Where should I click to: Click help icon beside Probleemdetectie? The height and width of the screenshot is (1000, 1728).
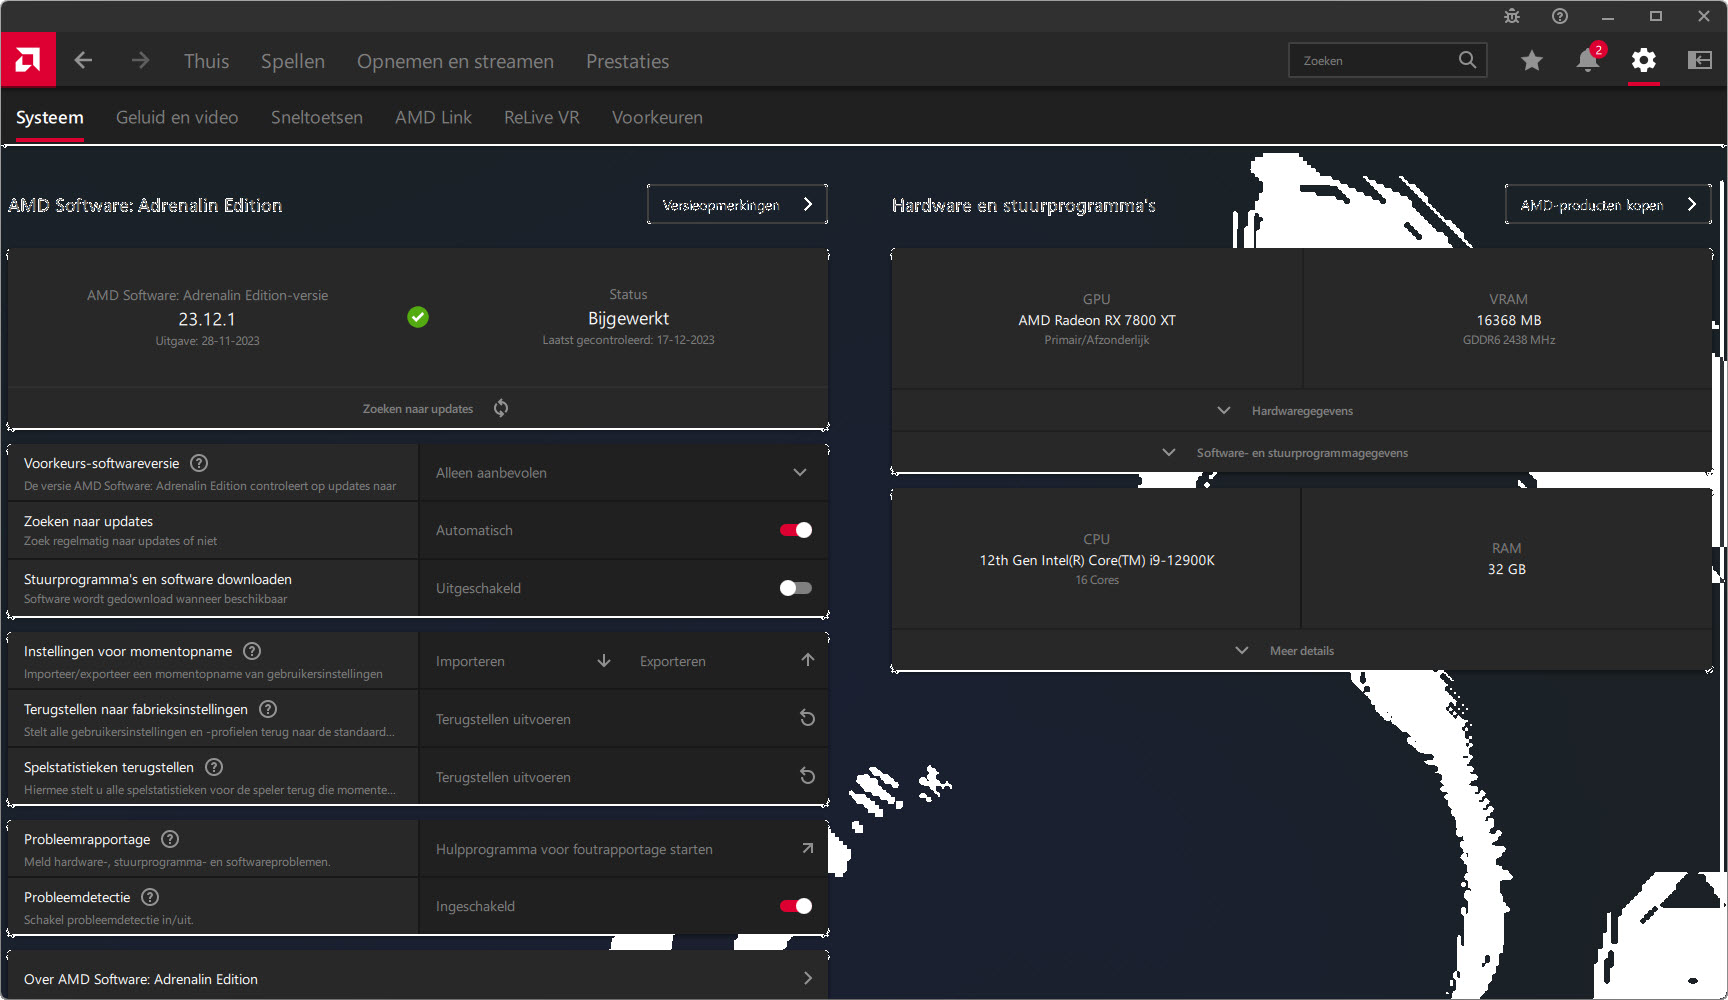tap(150, 897)
